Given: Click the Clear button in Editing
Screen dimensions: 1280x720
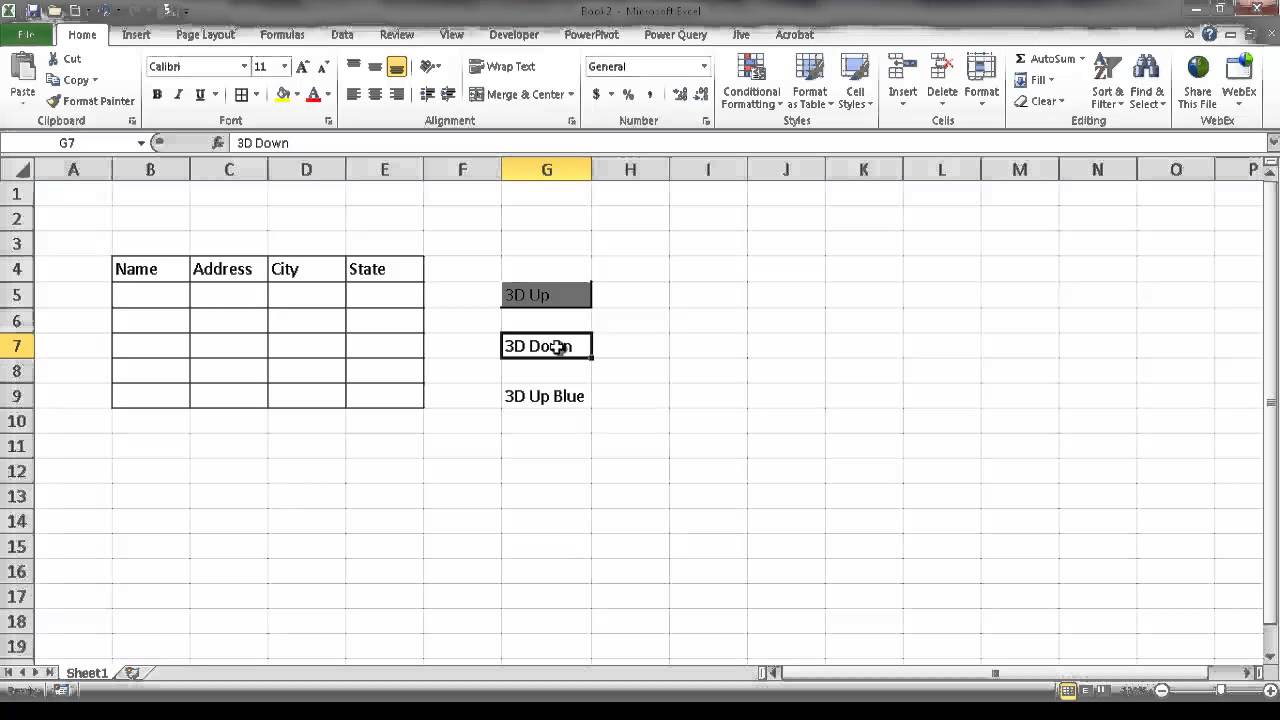Looking at the screenshot, I should click(1039, 101).
